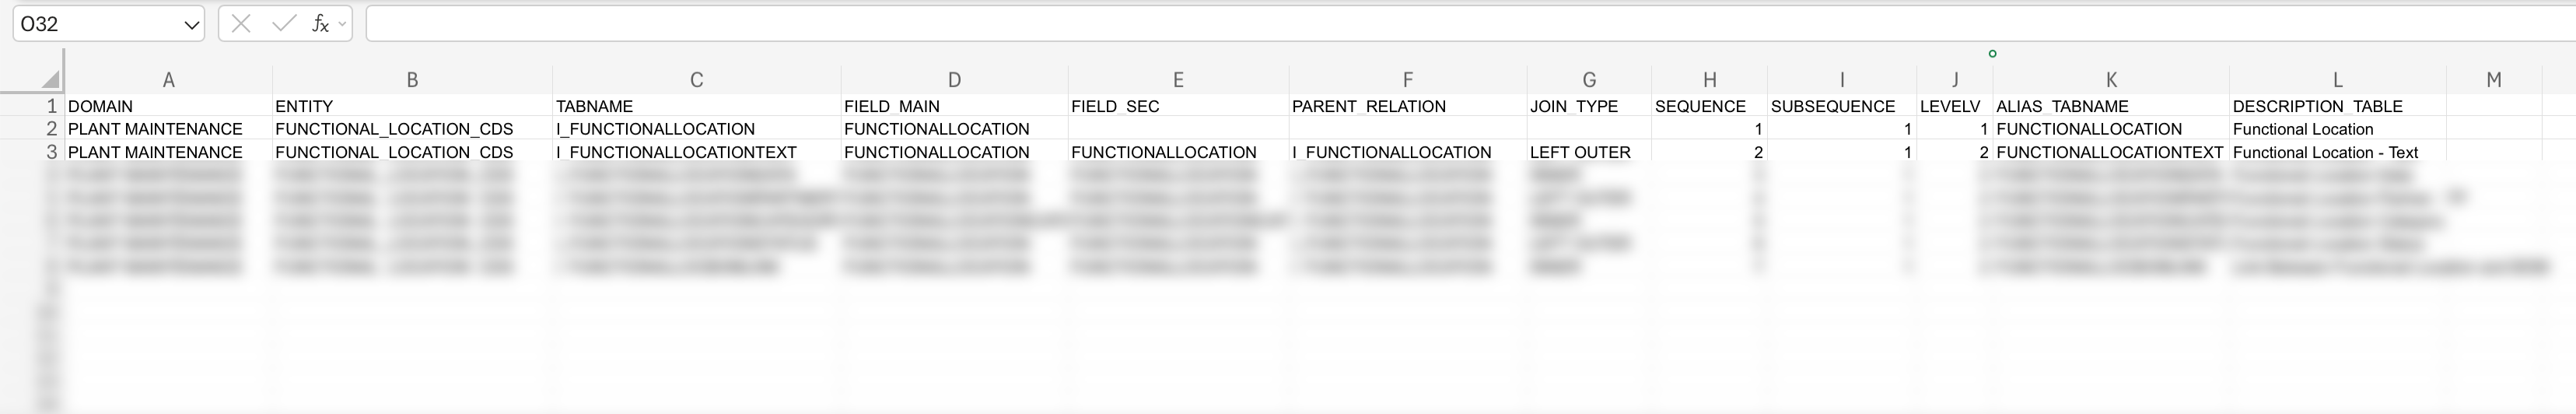The height and width of the screenshot is (414, 2576).
Task: Click inside the formula bar
Action: tap(1400, 24)
